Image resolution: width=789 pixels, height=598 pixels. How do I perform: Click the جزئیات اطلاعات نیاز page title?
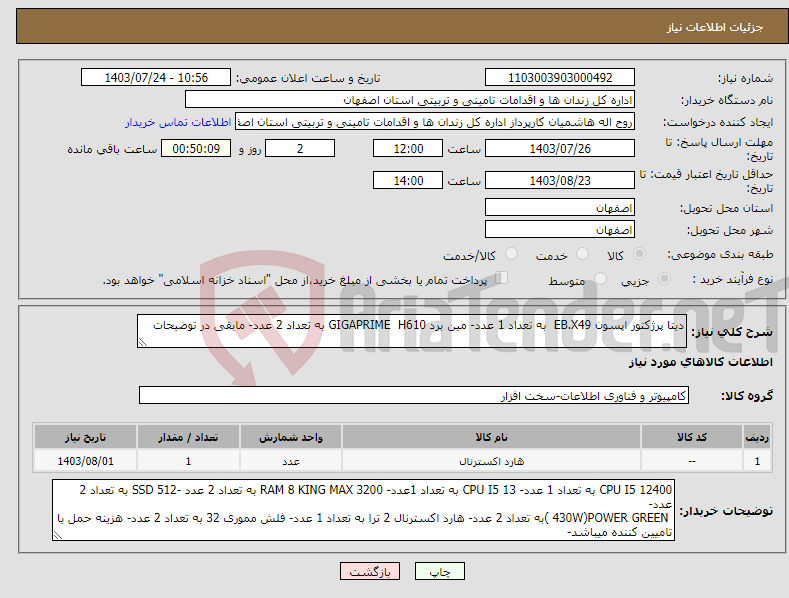(715, 27)
